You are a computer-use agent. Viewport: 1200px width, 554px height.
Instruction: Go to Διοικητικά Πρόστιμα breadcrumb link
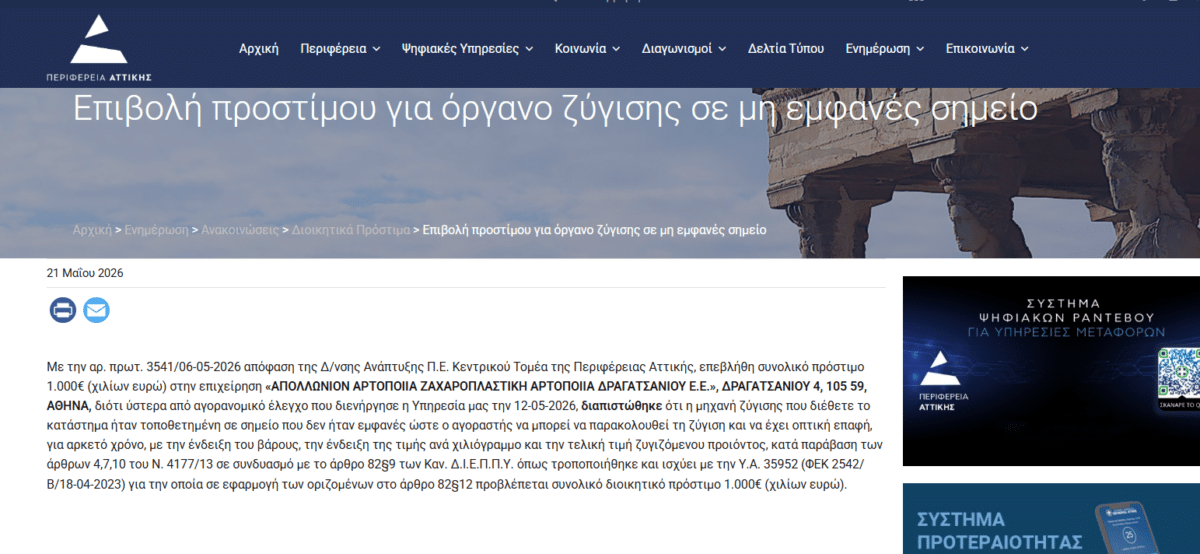(x=351, y=230)
